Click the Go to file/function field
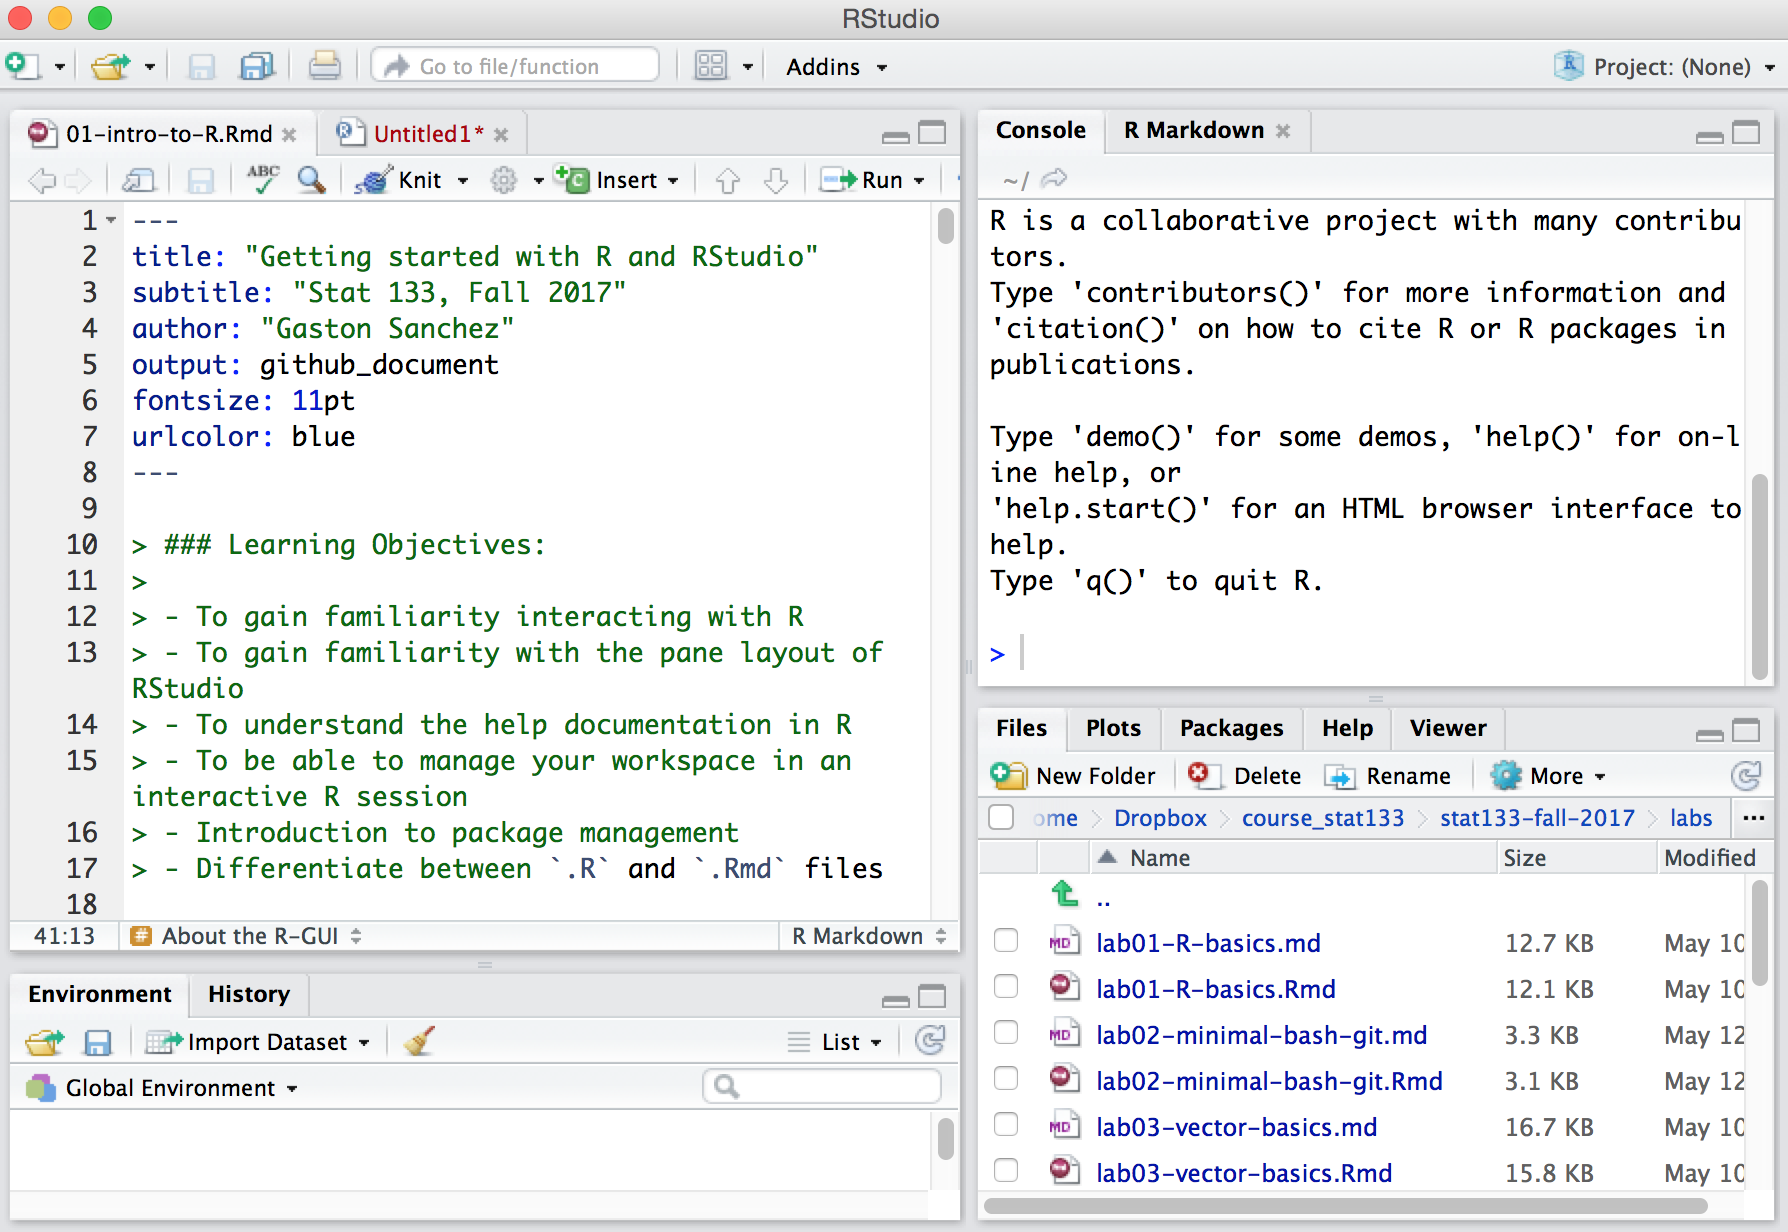The height and width of the screenshot is (1232, 1788). coord(515,66)
